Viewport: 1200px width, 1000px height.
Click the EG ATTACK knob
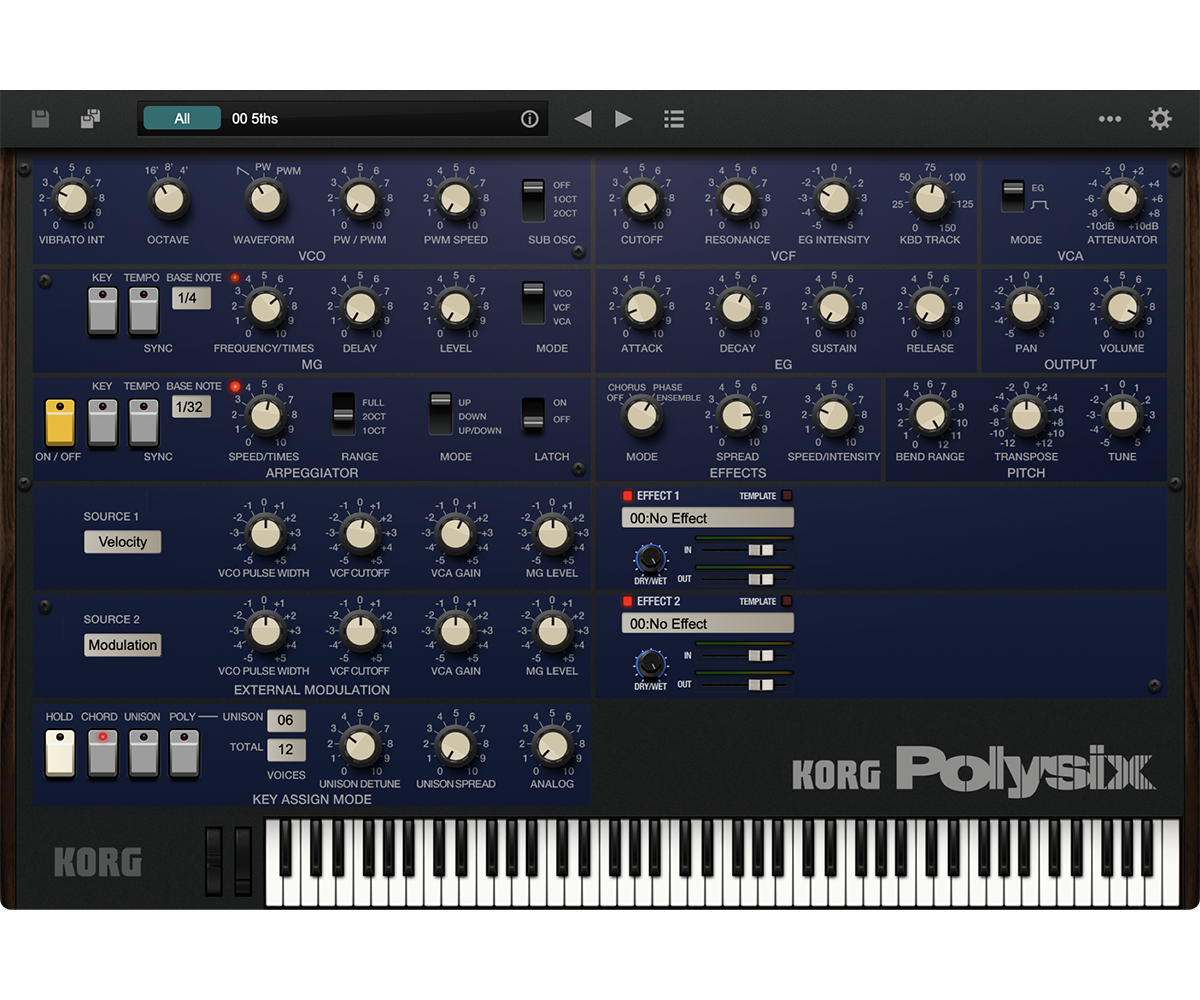pyautogui.click(x=642, y=307)
